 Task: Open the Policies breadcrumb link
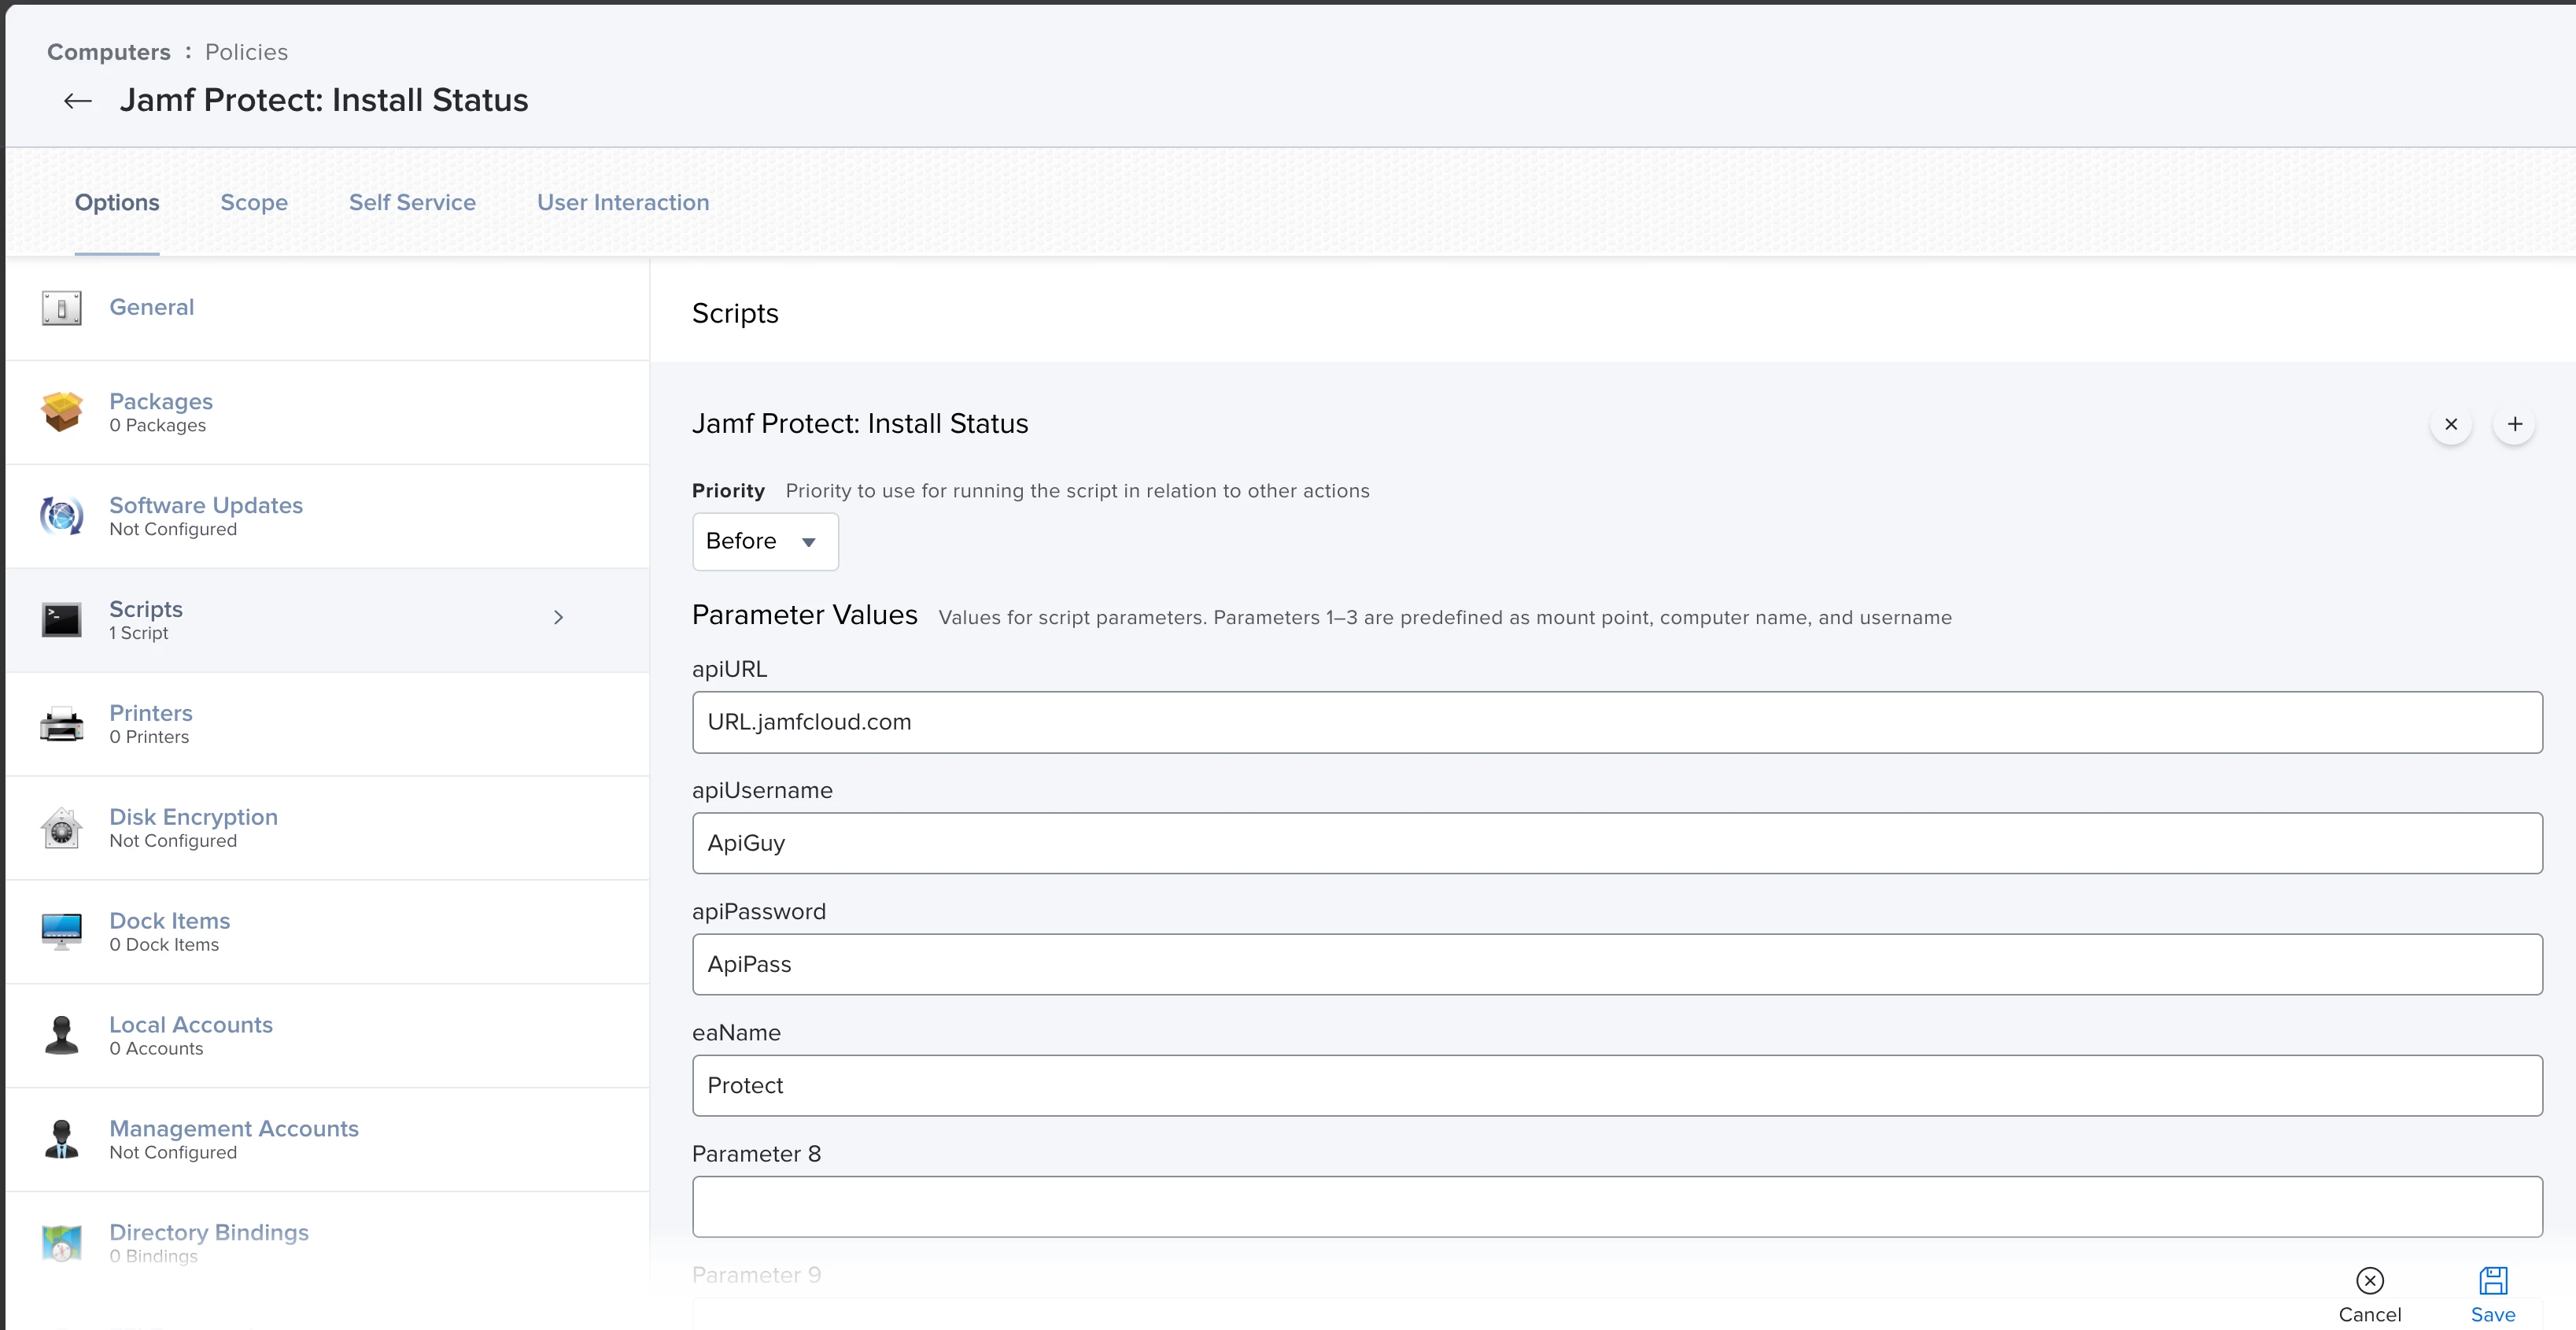tap(246, 52)
